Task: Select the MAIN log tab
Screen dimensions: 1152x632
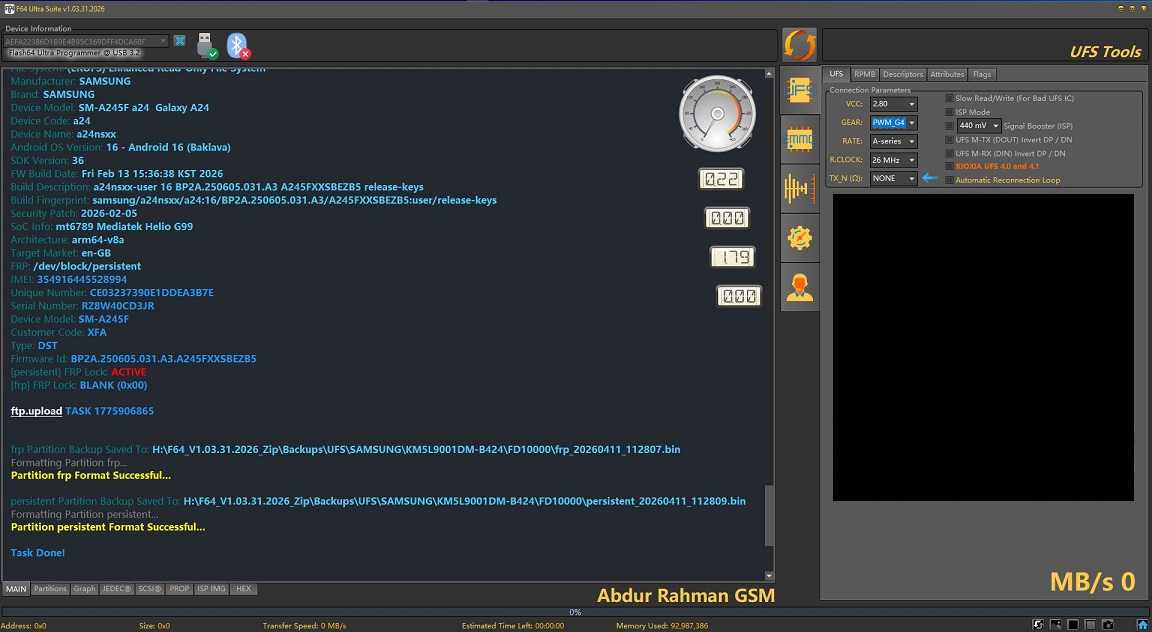Action: [15, 589]
